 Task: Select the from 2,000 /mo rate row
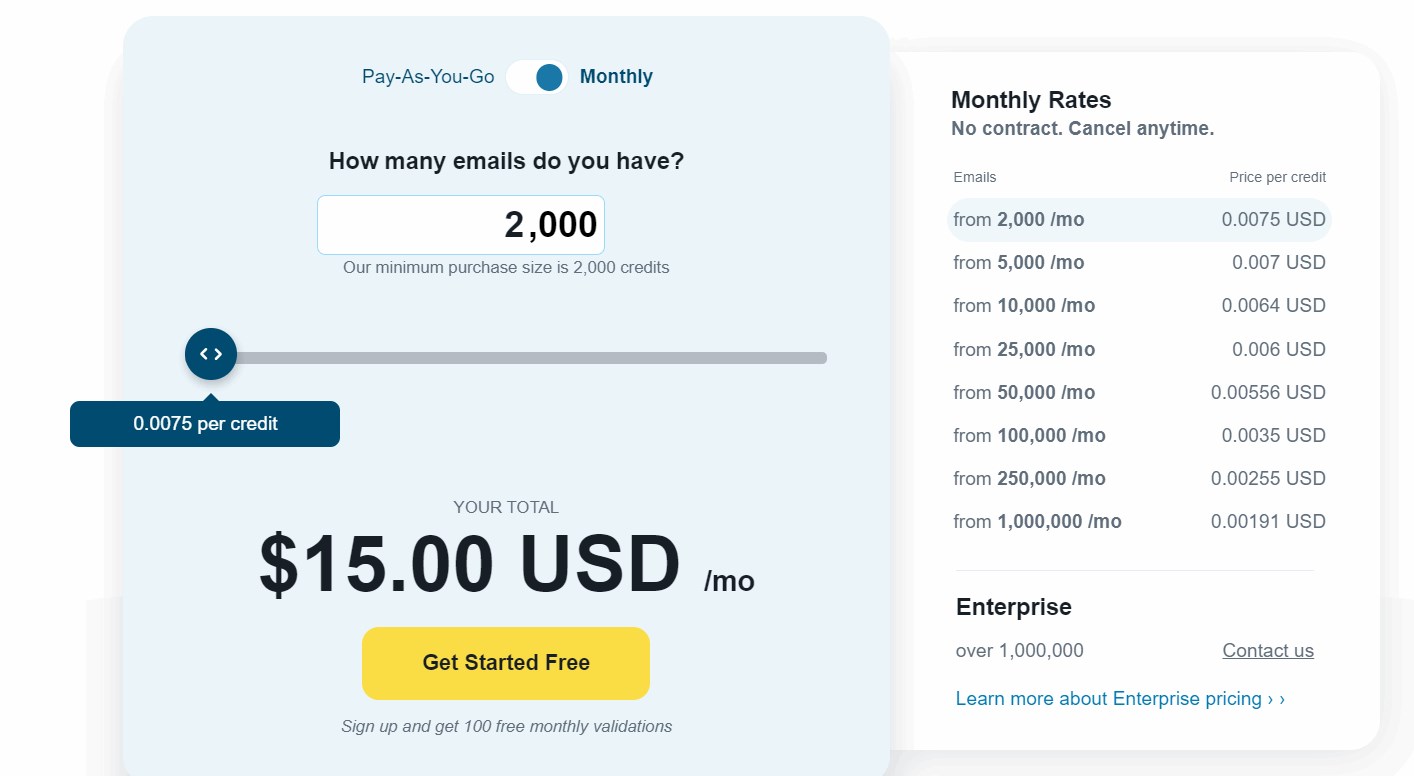(1139, 220)
